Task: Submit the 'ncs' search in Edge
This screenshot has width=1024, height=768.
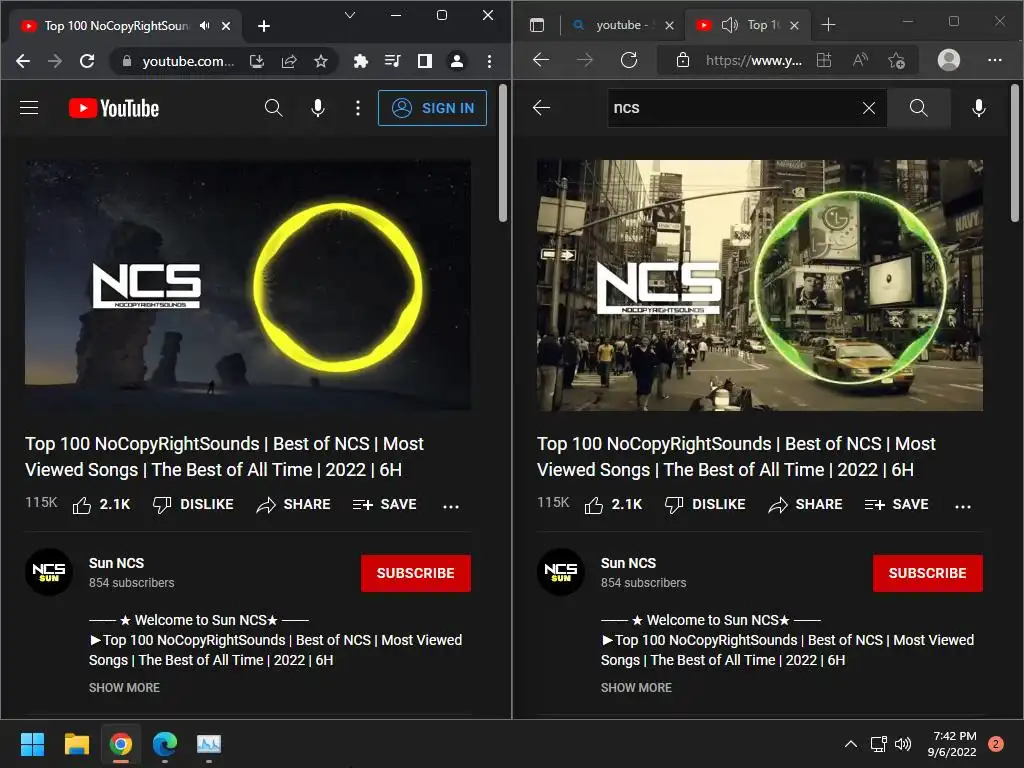Action: click(919, 108)
